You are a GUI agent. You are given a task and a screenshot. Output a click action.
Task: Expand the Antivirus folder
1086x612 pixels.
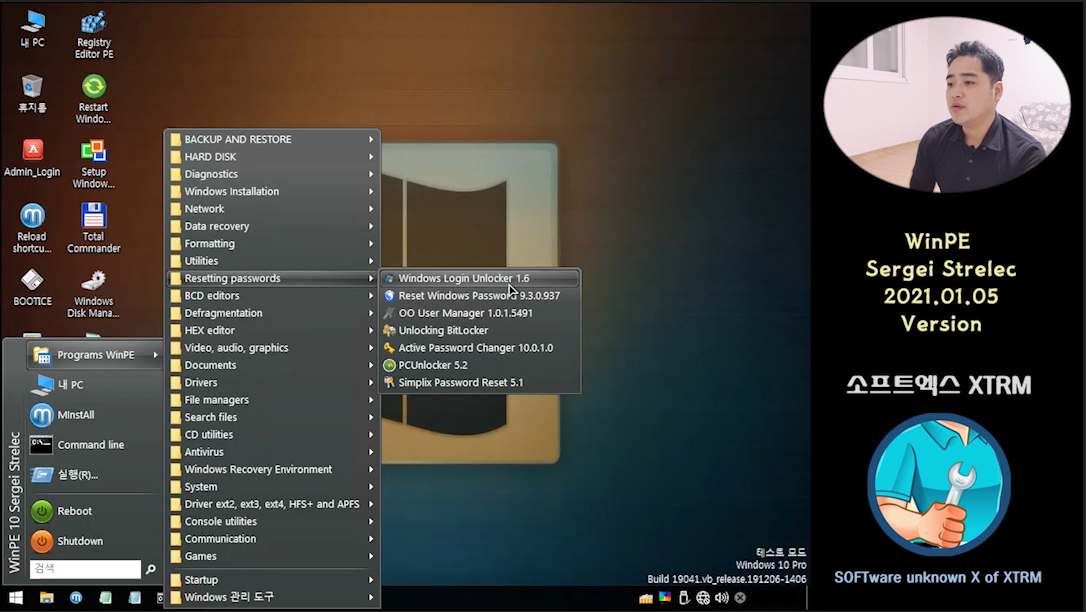(272, 451)
